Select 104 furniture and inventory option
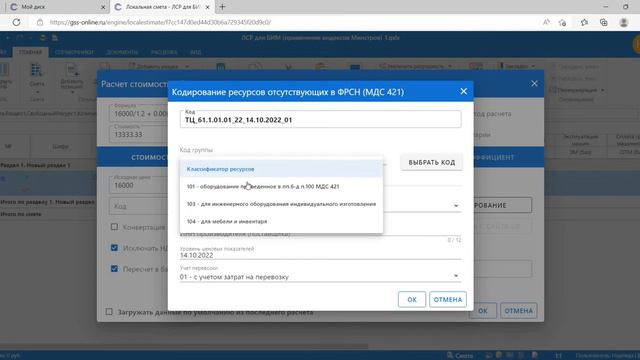 [x=281, y=222]
